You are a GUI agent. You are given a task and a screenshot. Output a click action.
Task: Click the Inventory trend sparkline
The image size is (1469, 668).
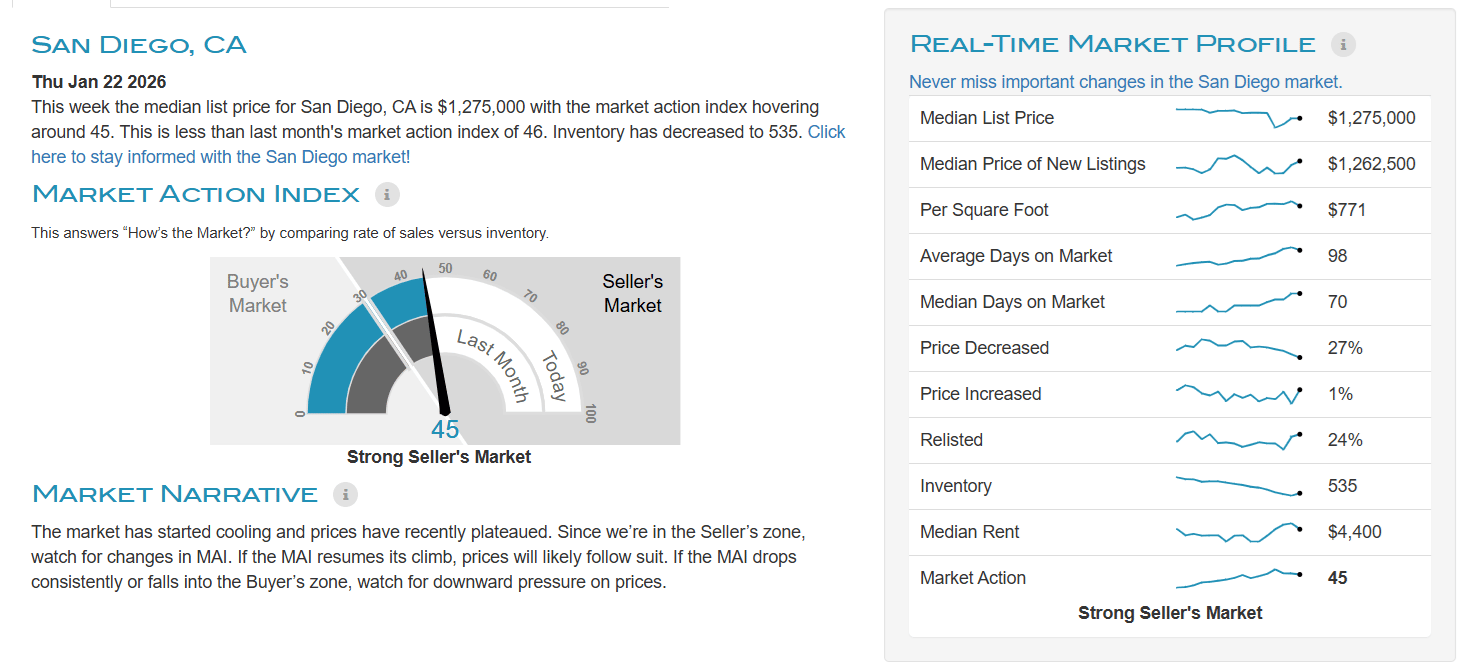pyautogui.click(x=1238, y=486)
